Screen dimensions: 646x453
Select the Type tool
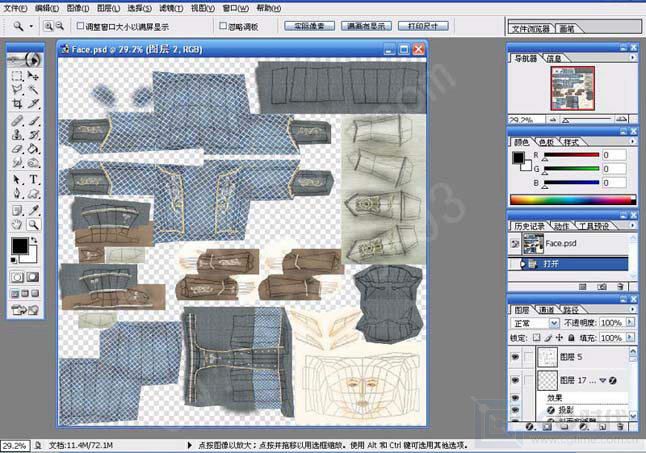coord(33,180)
